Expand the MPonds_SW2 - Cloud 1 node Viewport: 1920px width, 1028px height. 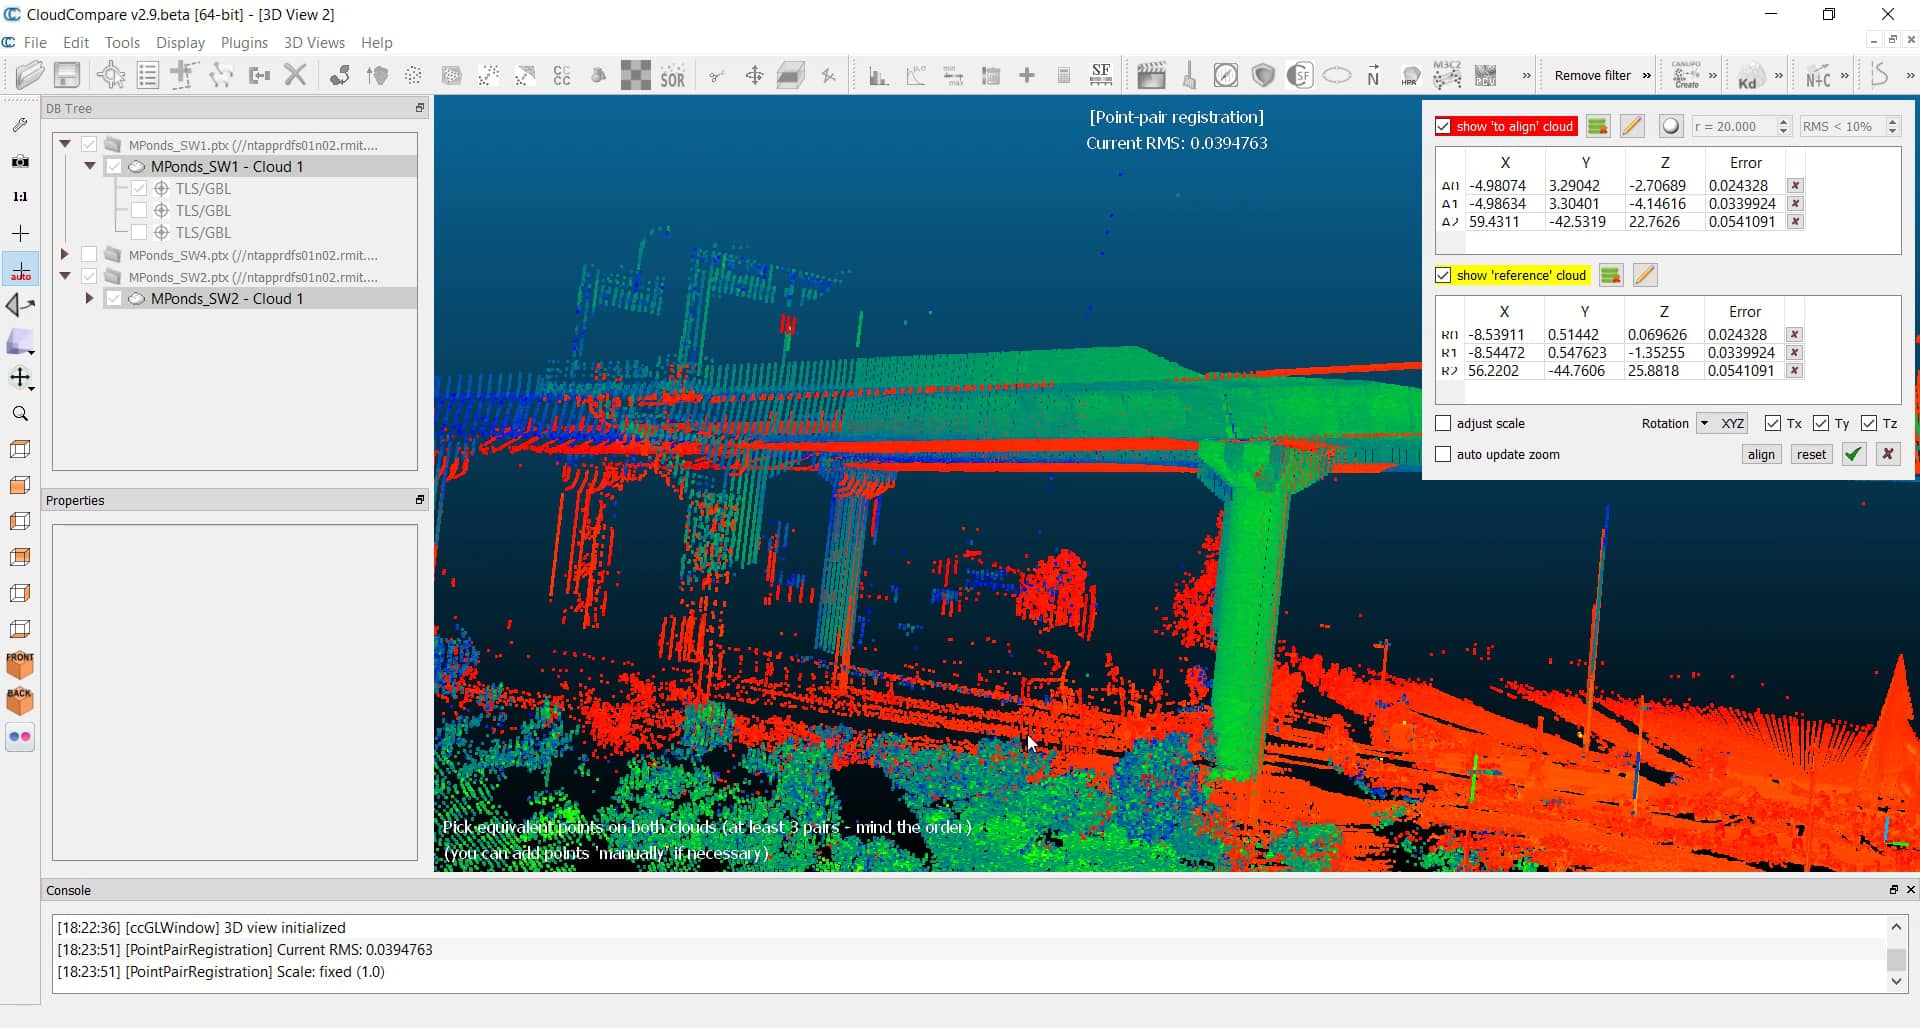pos(89,298)
